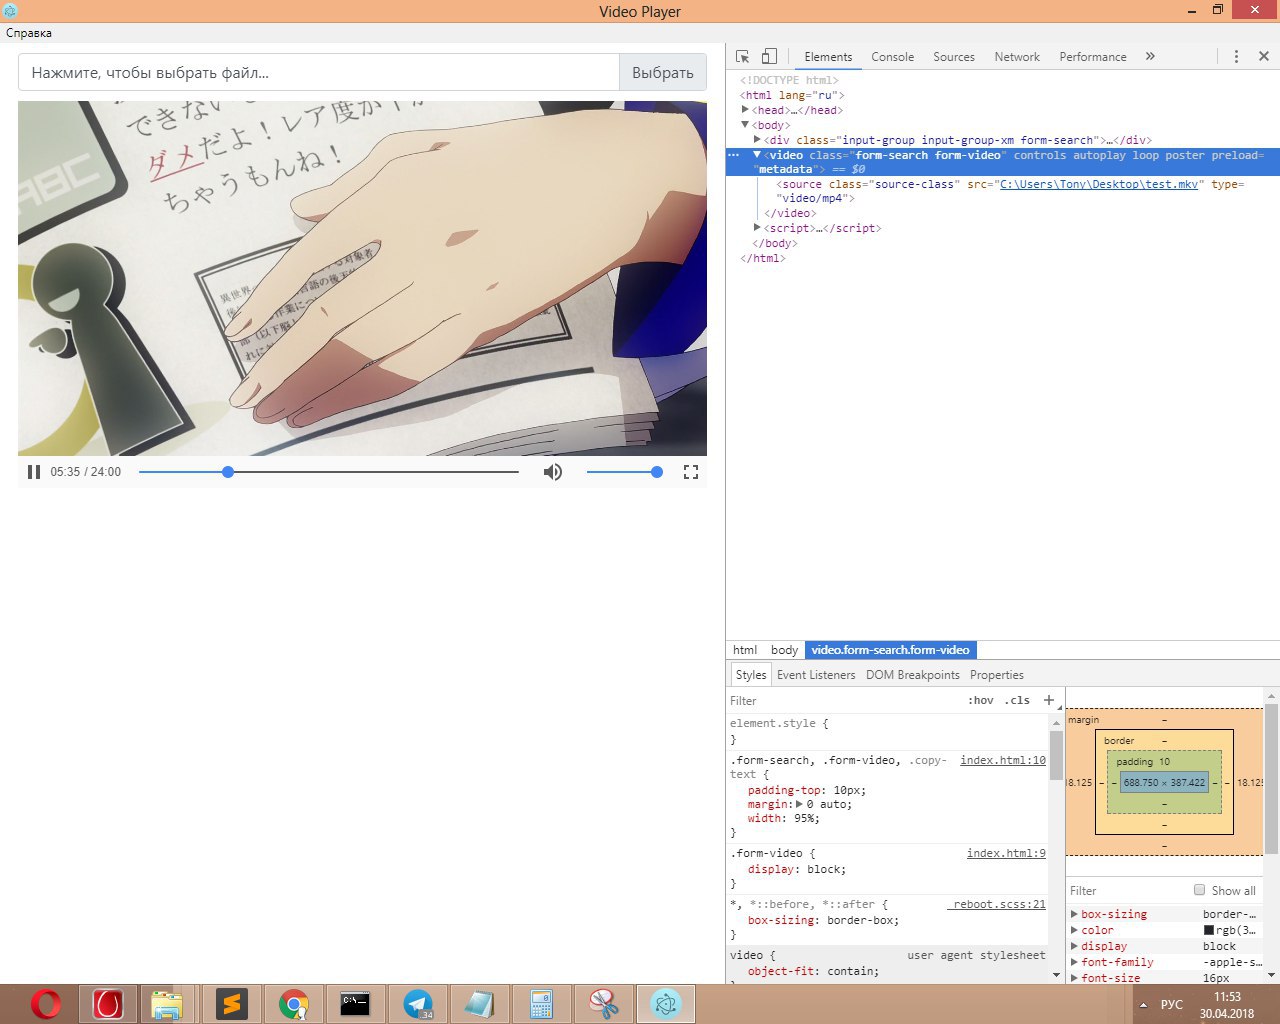Expand the color computed property
Image resolution: width=1280 pixels, height=1024 pixels.
[1074, 930]
